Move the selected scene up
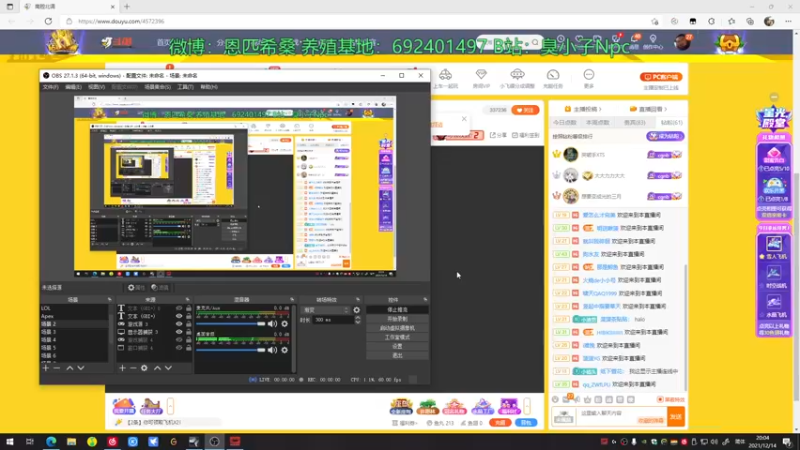The width and height of the screenshot is (800, 450). coord(70,368)
